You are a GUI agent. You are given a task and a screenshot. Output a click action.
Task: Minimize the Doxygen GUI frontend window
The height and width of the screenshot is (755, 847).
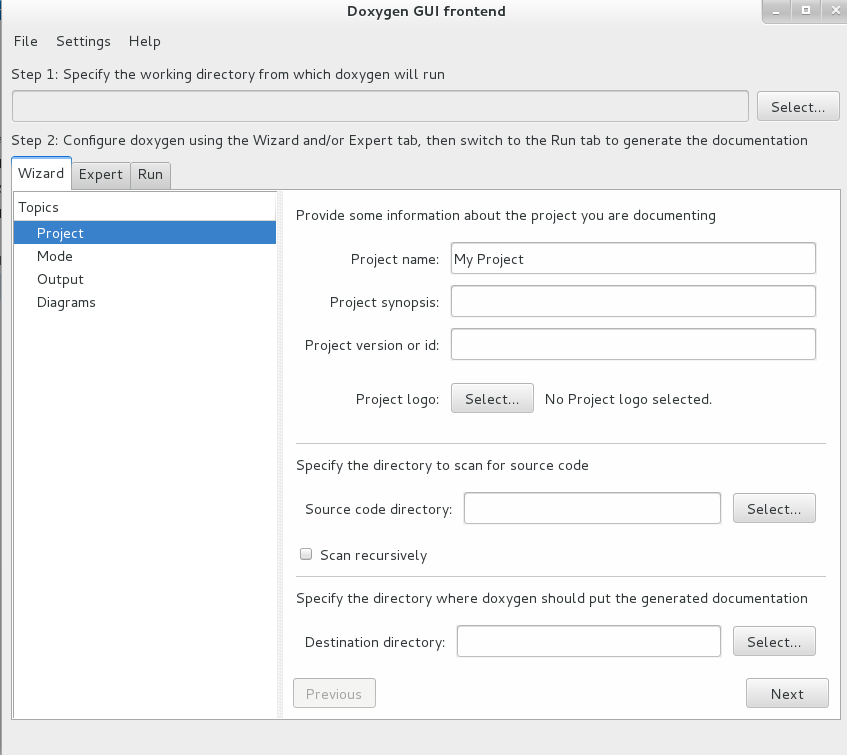[x=776, y=11]
